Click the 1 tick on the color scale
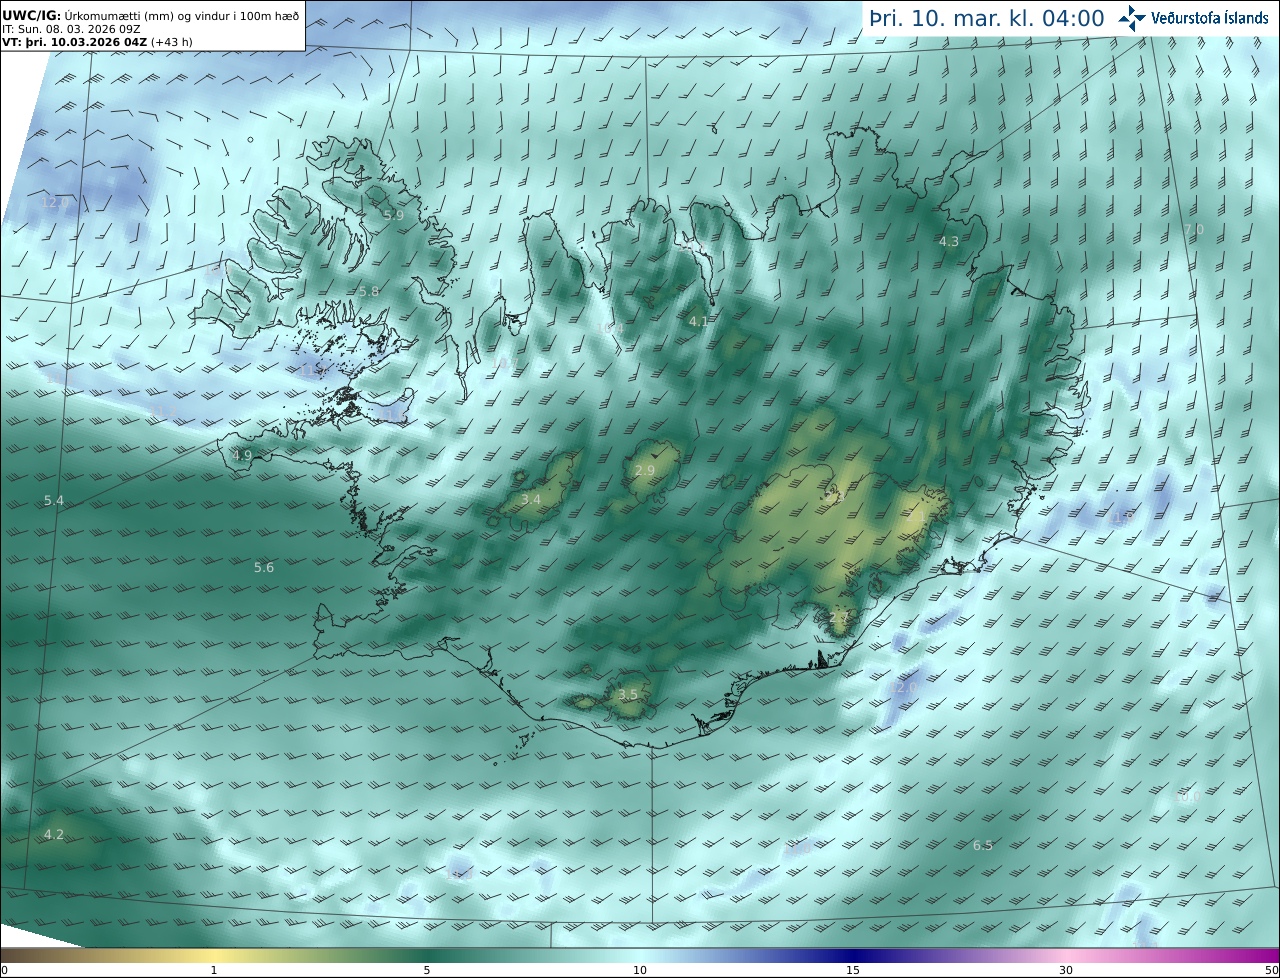Screen dimensions: 1280x978 pyautogui.click(x=214, y=970)
